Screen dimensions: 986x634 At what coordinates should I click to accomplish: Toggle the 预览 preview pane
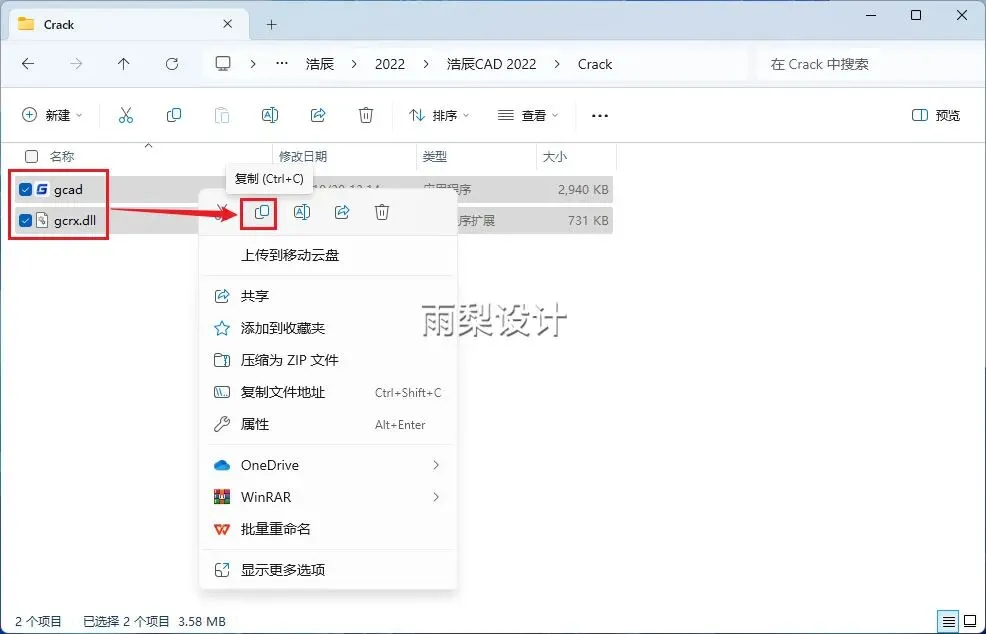936,115
